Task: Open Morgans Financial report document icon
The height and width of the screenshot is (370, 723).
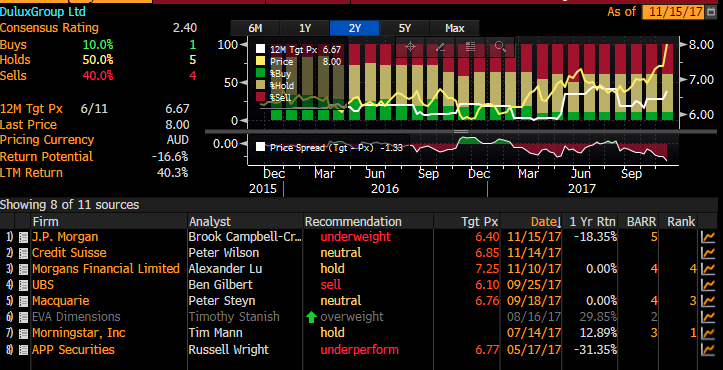Action: point(23,270)
